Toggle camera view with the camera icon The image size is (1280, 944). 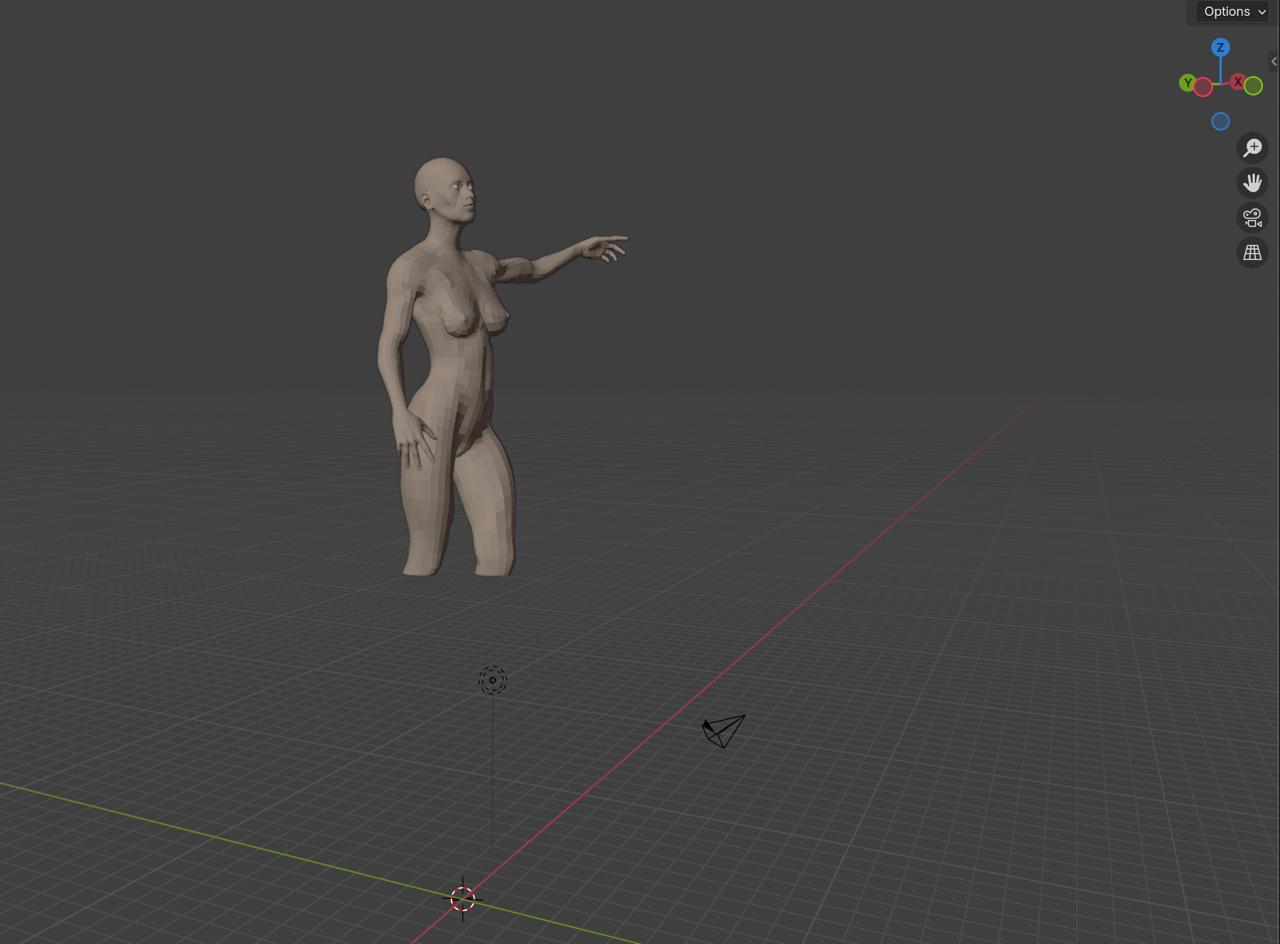click(x=1252, y=218)
